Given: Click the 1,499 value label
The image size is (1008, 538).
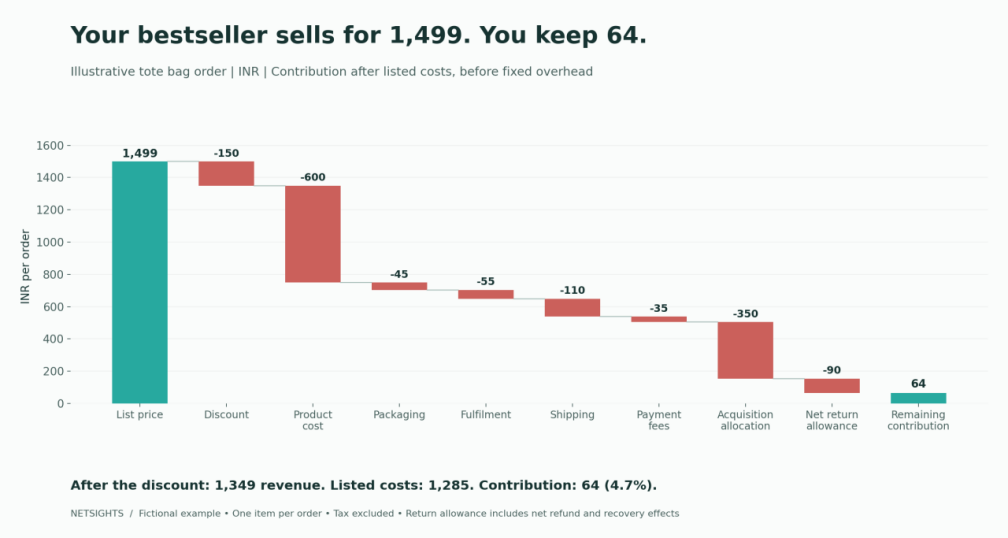Looking at the screenshot, I should 140,153.
